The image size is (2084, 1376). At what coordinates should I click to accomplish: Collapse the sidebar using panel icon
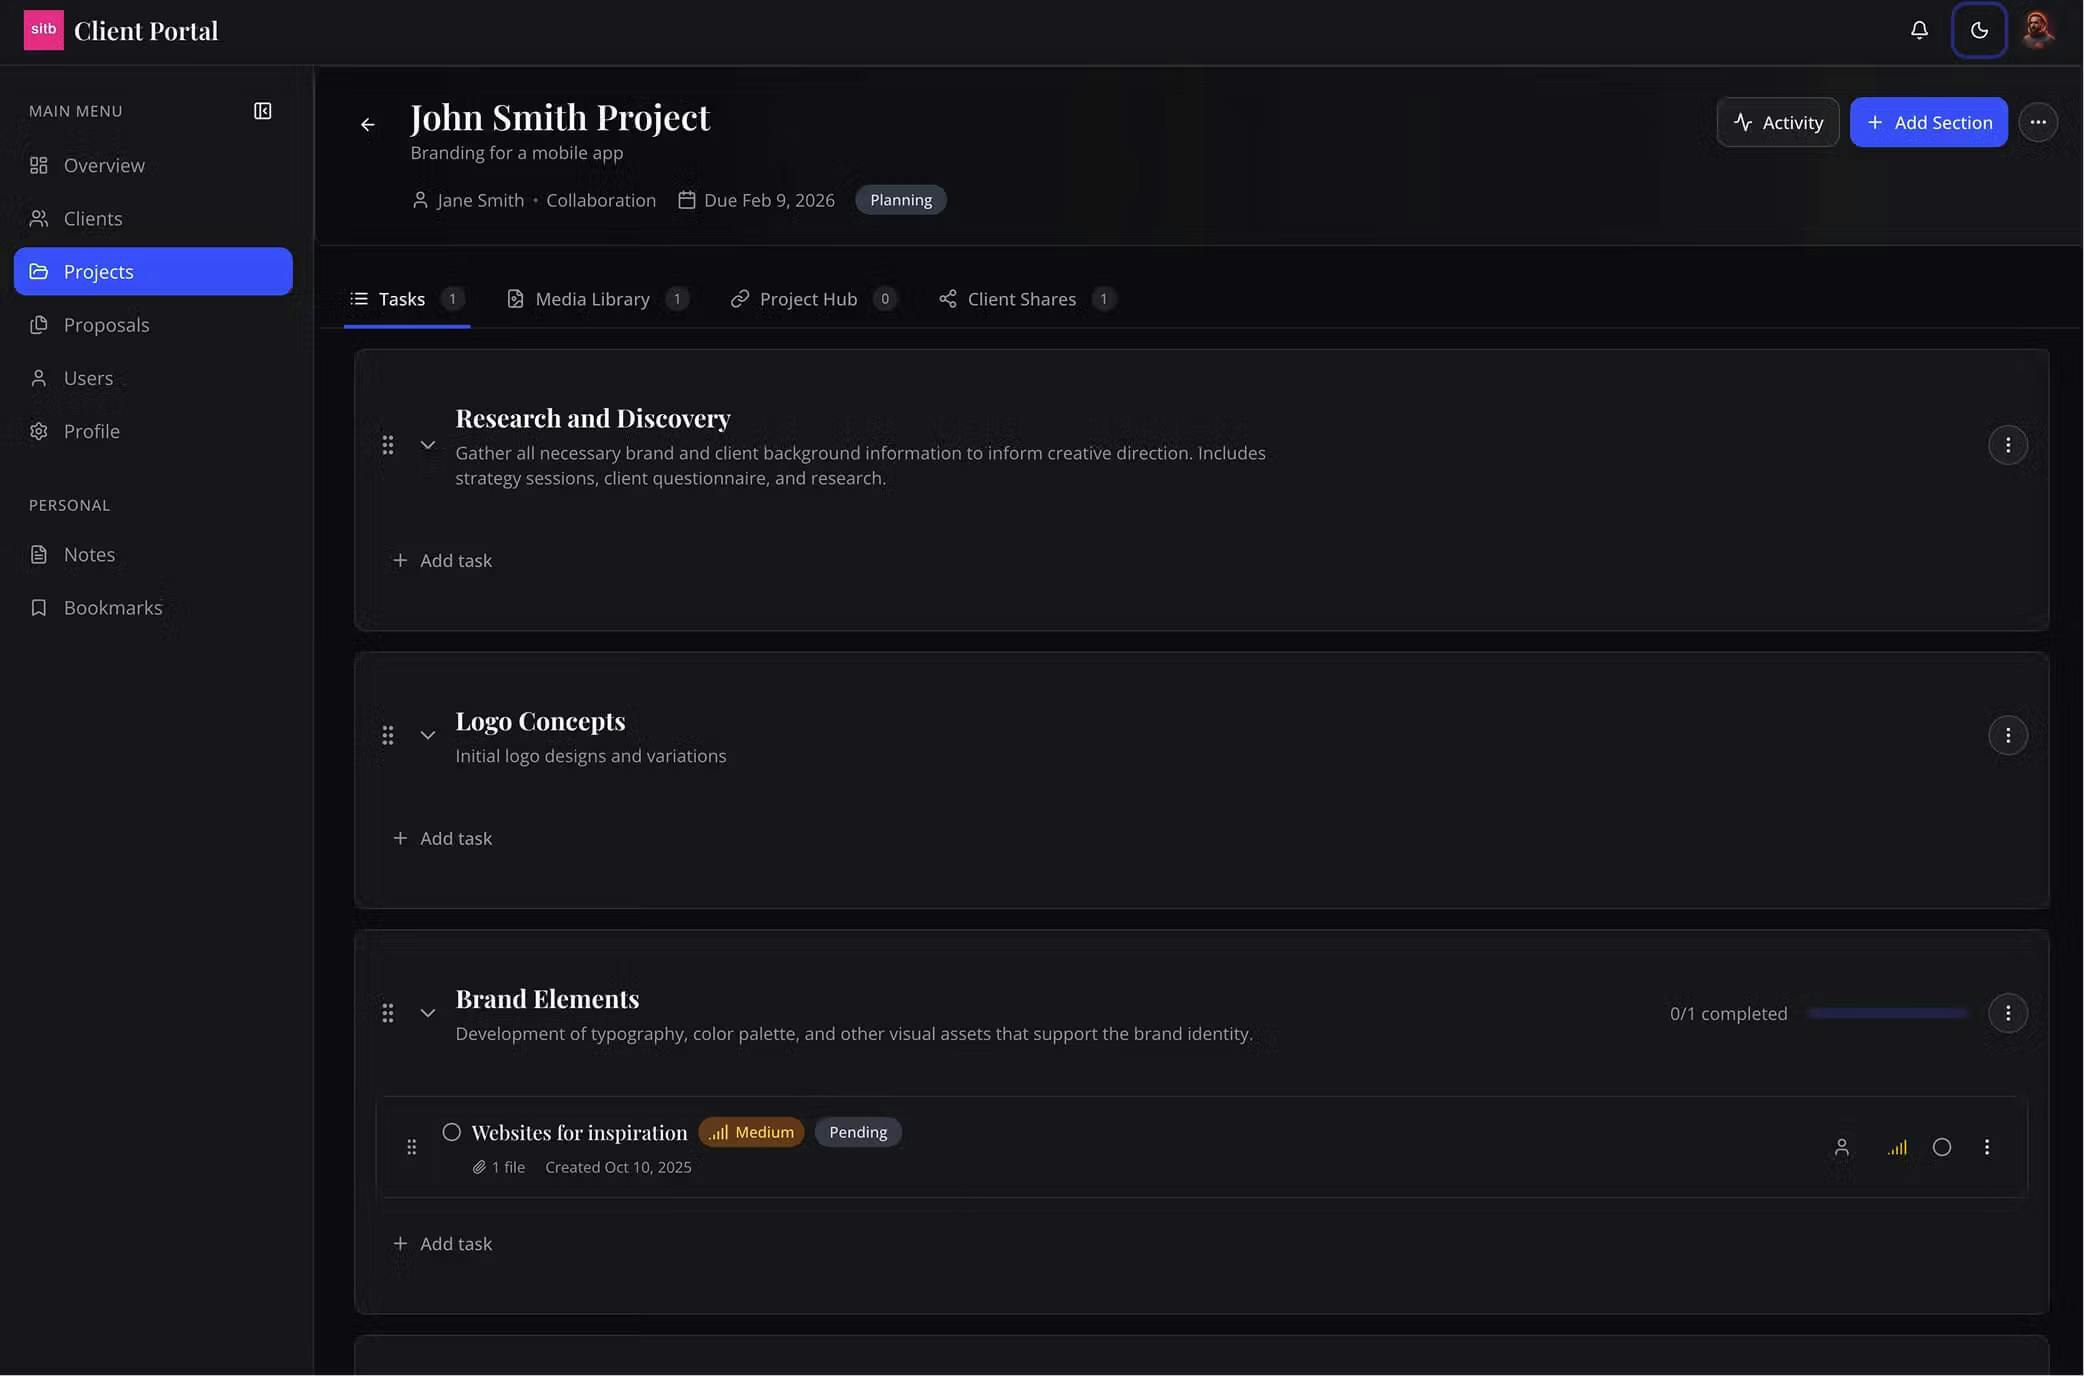click(262, 110)
